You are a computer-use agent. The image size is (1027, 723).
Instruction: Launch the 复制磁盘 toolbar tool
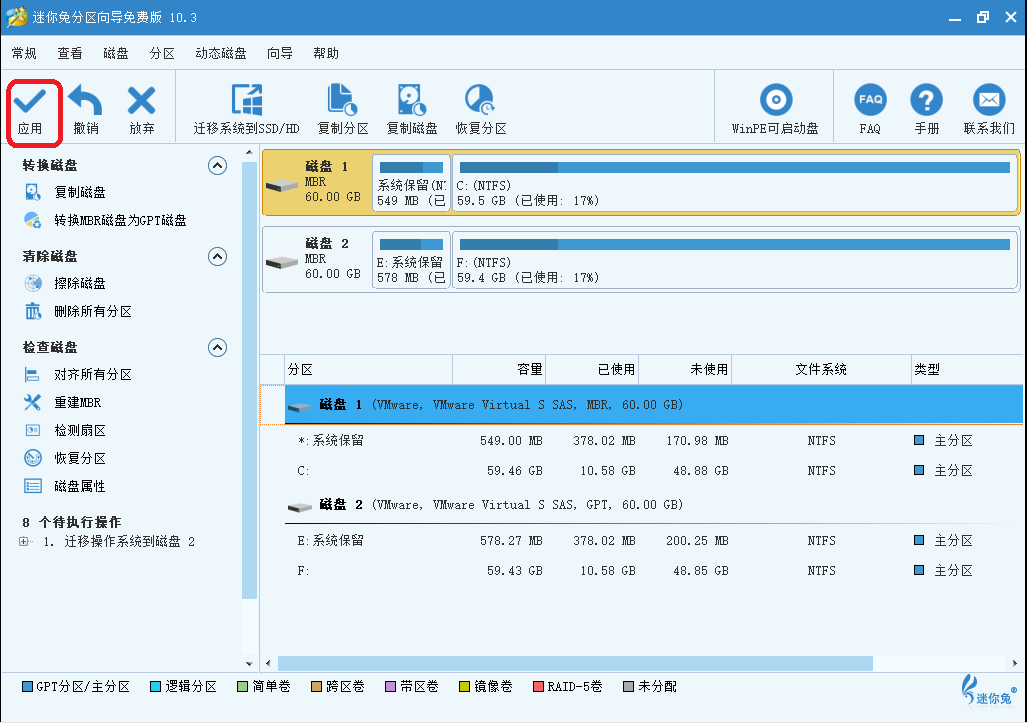pyautogui.click(x=412, y=110)
